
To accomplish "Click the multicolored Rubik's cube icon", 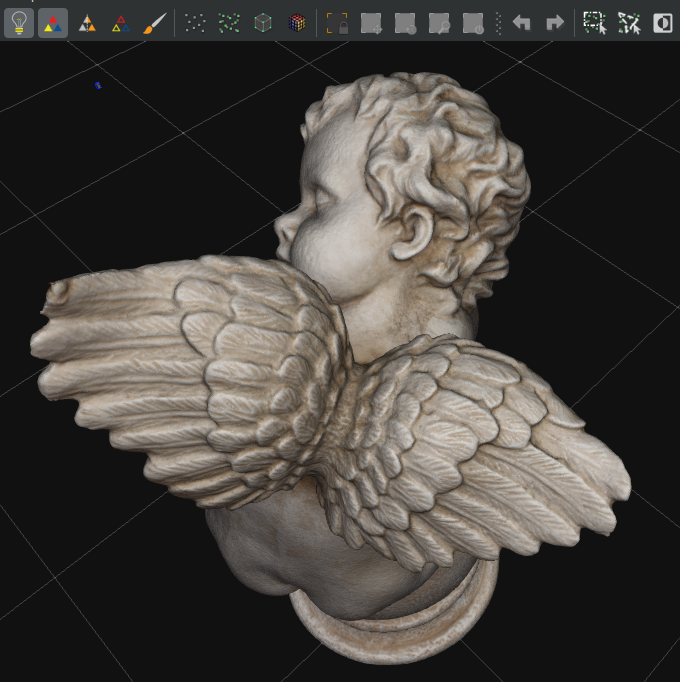I will (297, 23).
